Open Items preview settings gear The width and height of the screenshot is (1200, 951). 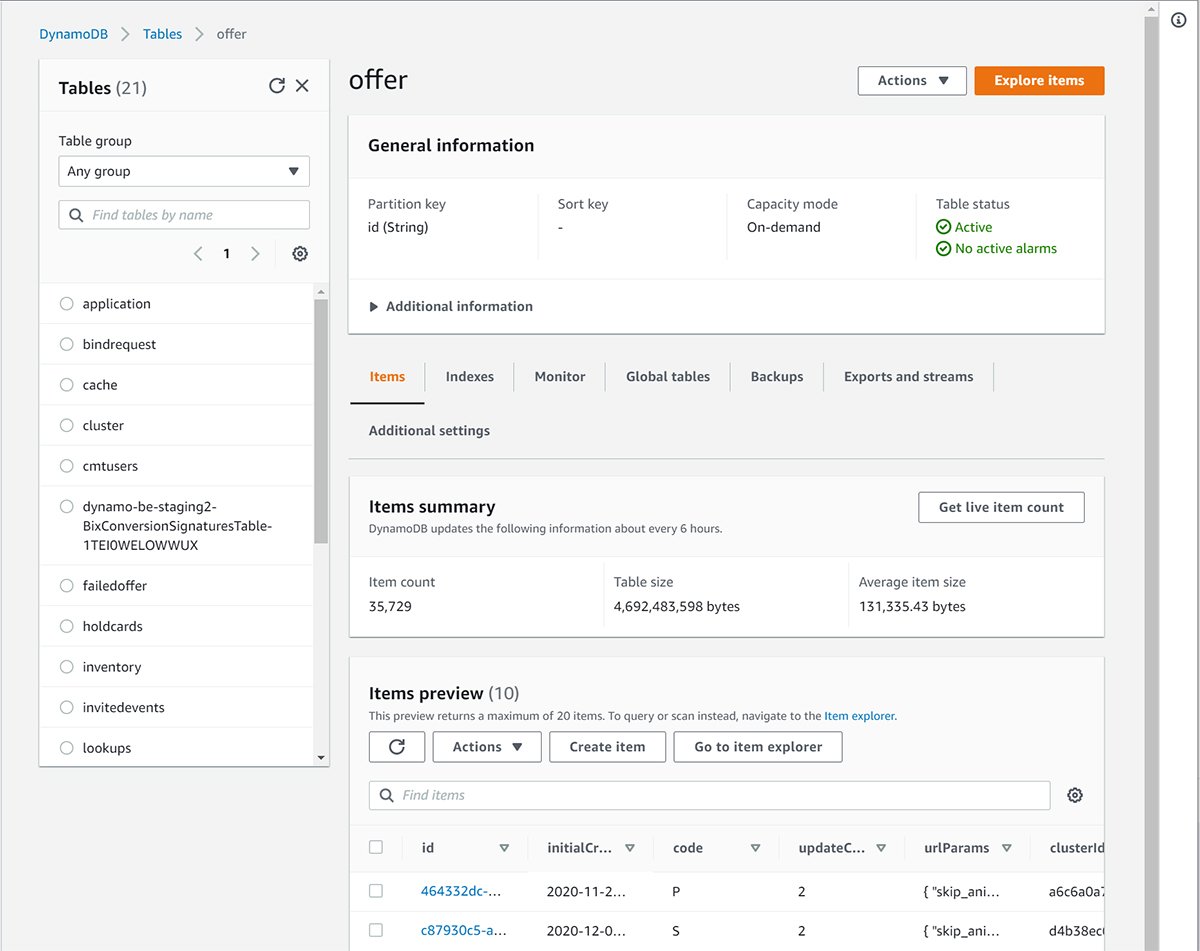1075,795
